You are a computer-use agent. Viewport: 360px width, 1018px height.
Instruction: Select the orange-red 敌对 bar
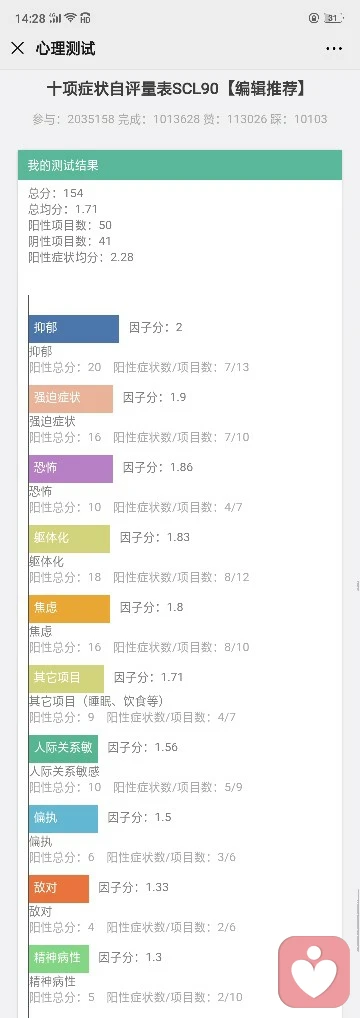click(58, 889)
